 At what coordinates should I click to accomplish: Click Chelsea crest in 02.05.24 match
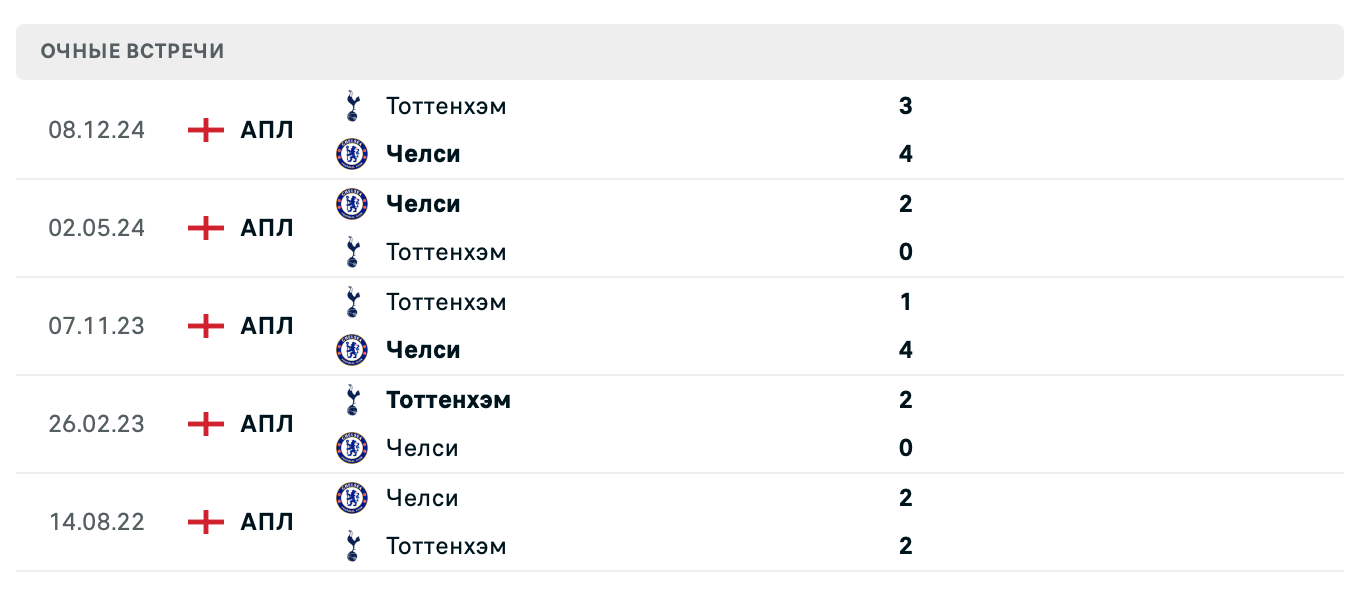(351, 204)
